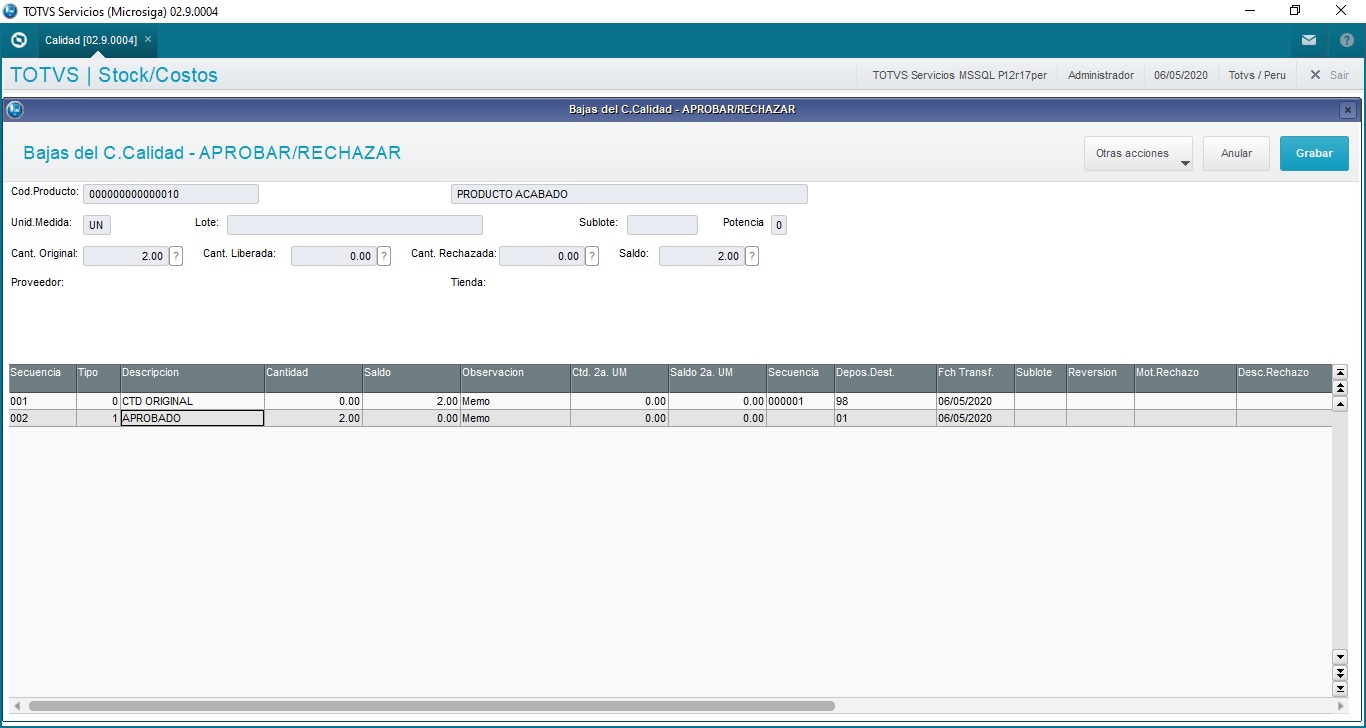Viewport: 1366px width, 728px height.
Task: Click the Memo cell in row 001
Action: pyautogui.click(x=515, y=401)
